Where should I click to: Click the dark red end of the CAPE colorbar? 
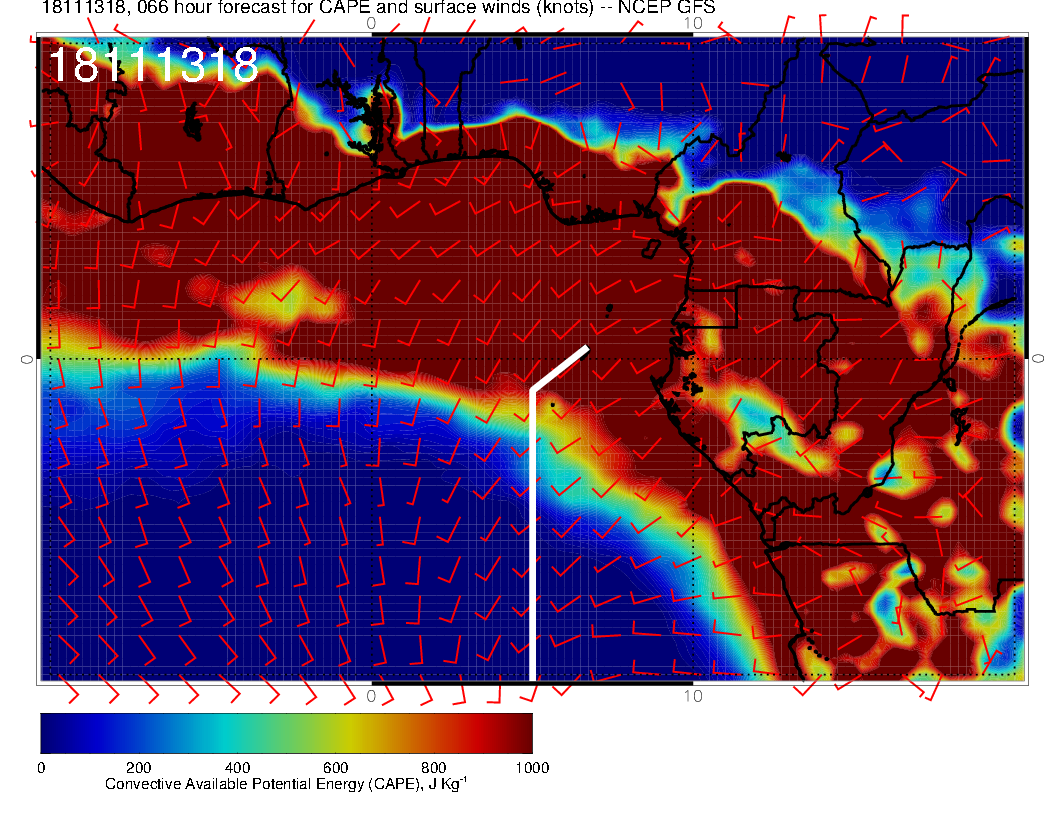tap(515, 732)
